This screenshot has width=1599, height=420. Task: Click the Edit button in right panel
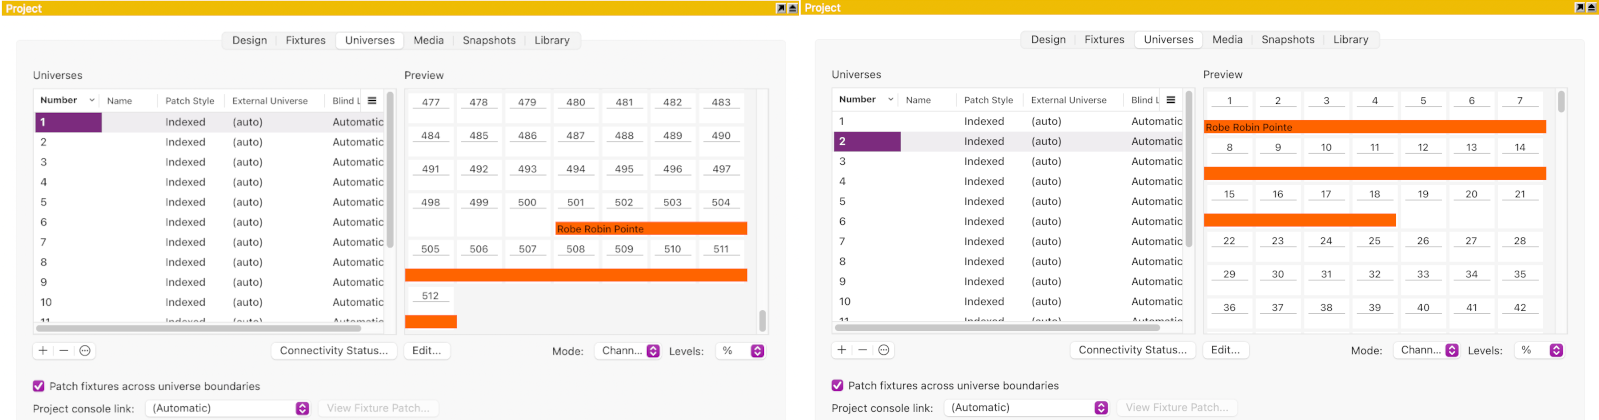pos(1225,350)
